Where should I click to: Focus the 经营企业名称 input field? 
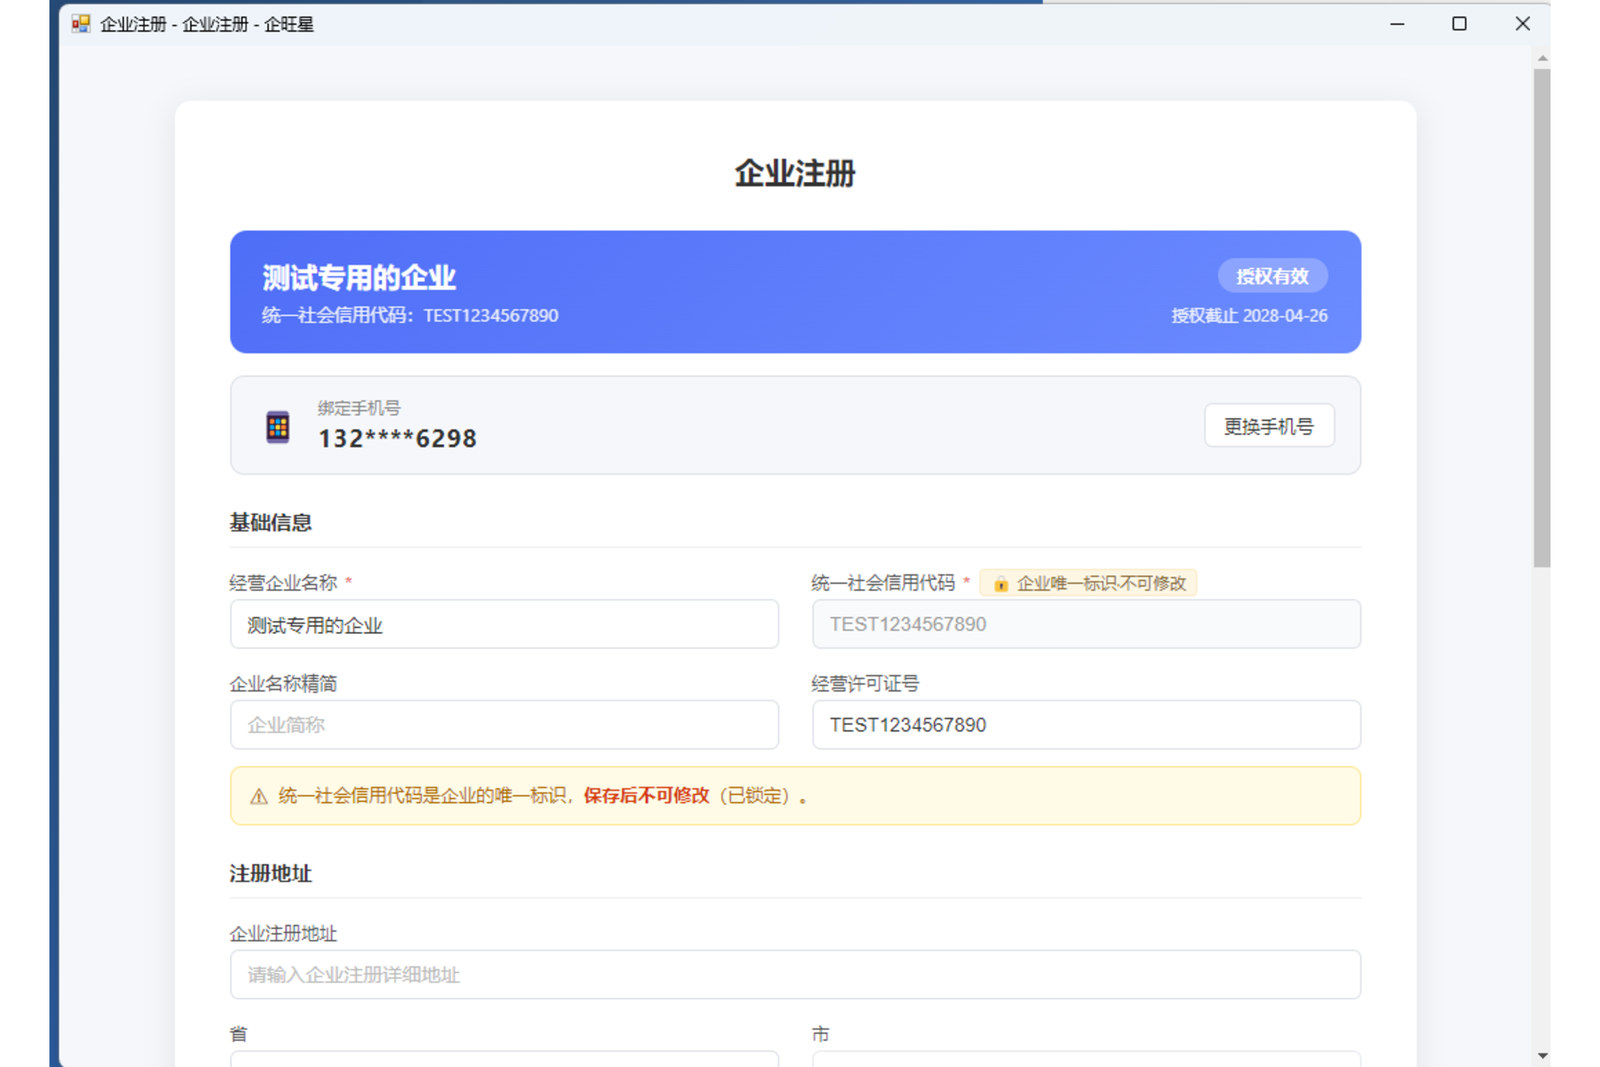tap(504, 624)
